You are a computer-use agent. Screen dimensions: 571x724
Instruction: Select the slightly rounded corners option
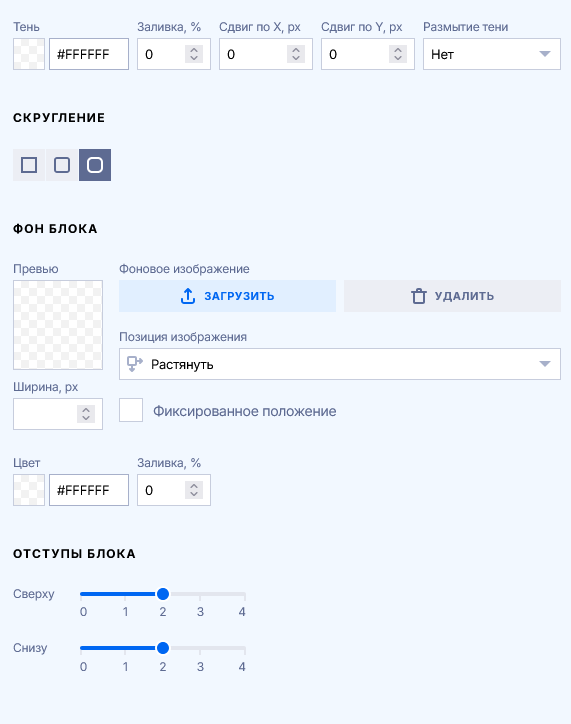[62, 165]
